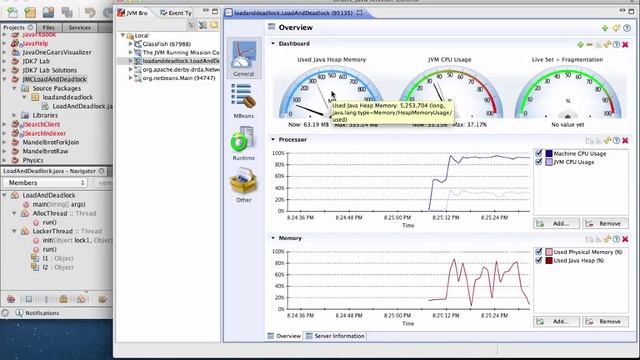Click the connection icon in JVM Browser toolbar
The height and width of the screenshot is (360, 640).
click(203, 25)
